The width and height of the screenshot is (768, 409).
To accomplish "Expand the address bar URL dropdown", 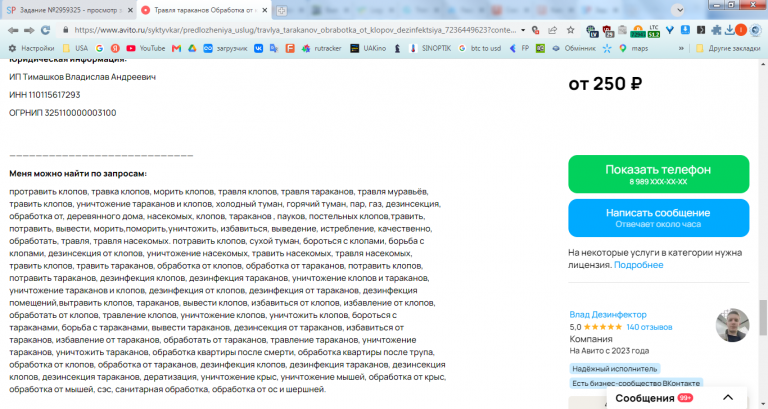I will [523, 30].
